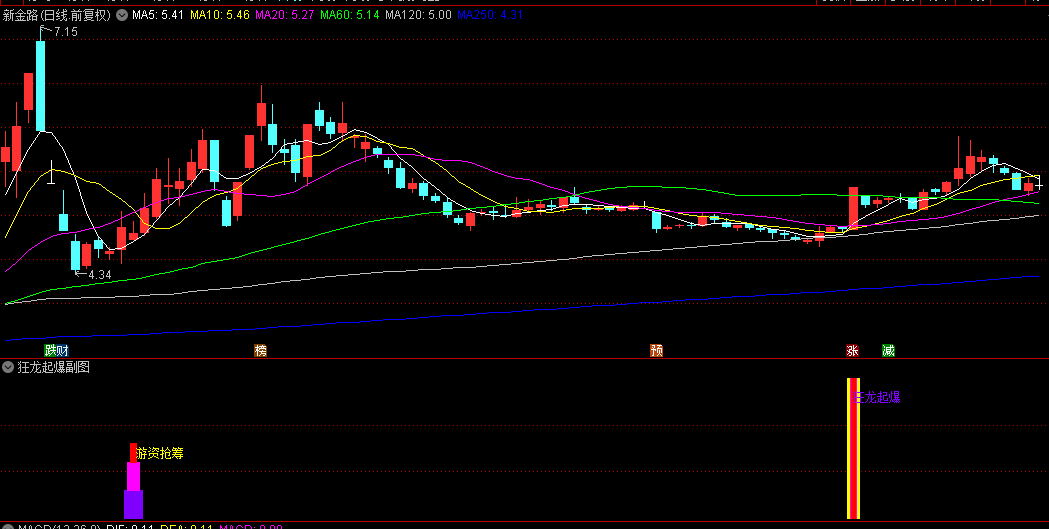Image resolution: width=1049 pixels, height=529 pixels.
Task: Select the large red candlestick above the 涨 marker
Action: 853,207
